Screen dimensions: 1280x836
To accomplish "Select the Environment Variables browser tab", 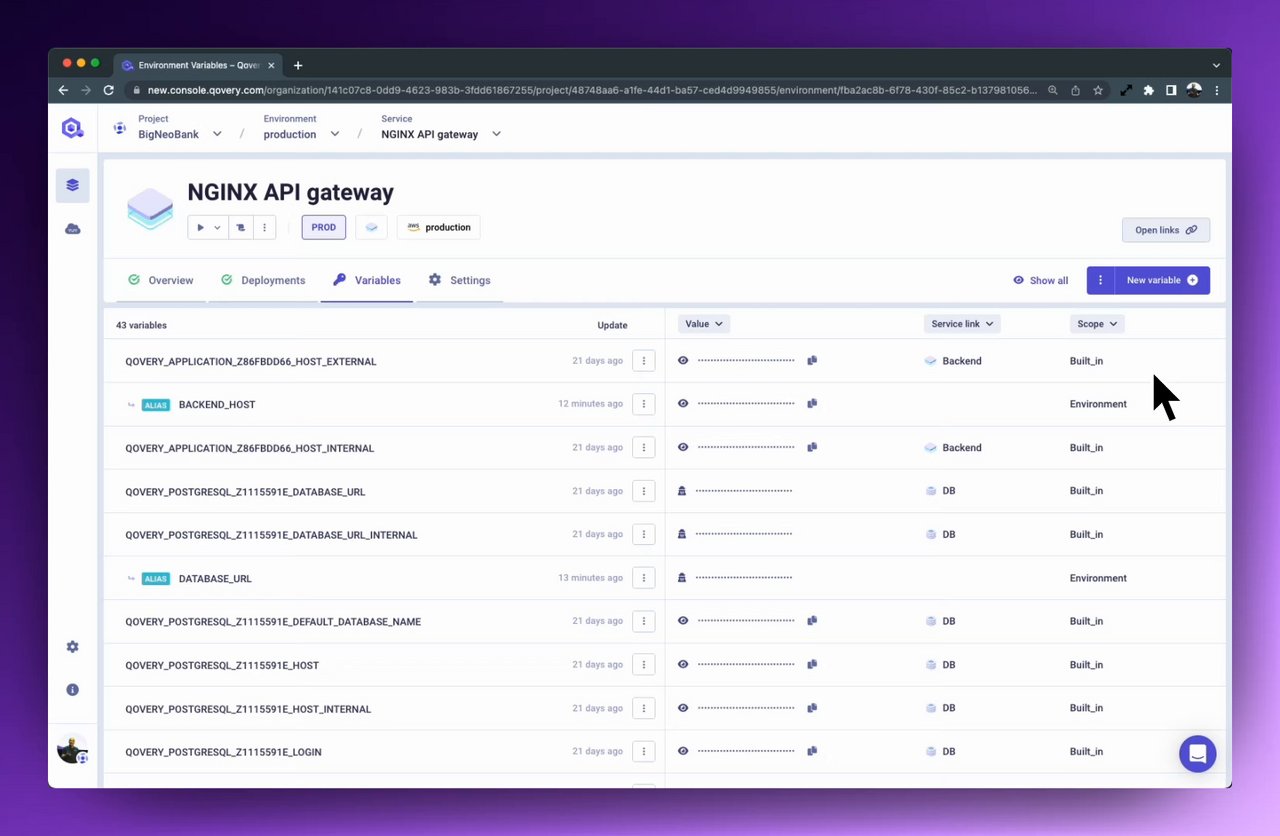I will tap(196, 65).
